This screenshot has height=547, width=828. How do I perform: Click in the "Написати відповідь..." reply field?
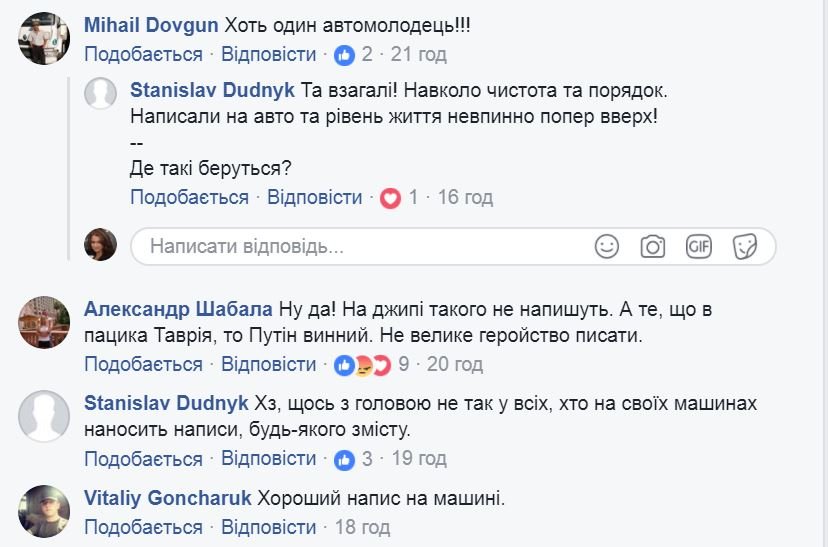coord(360,246)
